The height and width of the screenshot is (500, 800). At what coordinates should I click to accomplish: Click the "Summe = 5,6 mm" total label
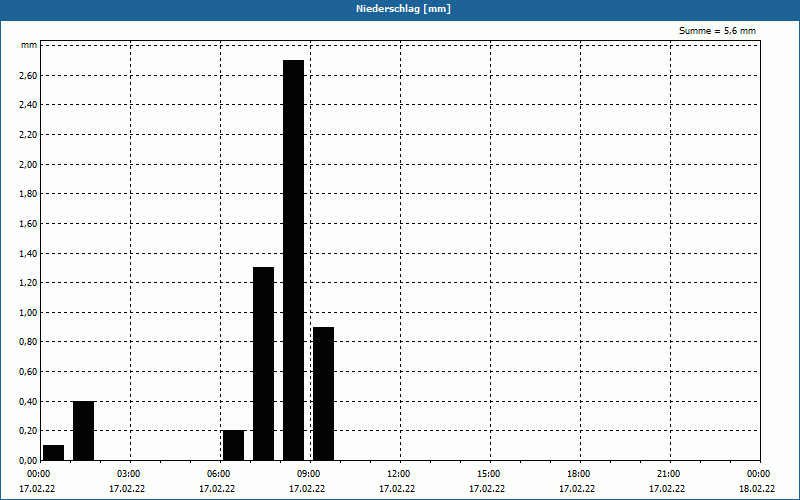click(x=717, y=31)
